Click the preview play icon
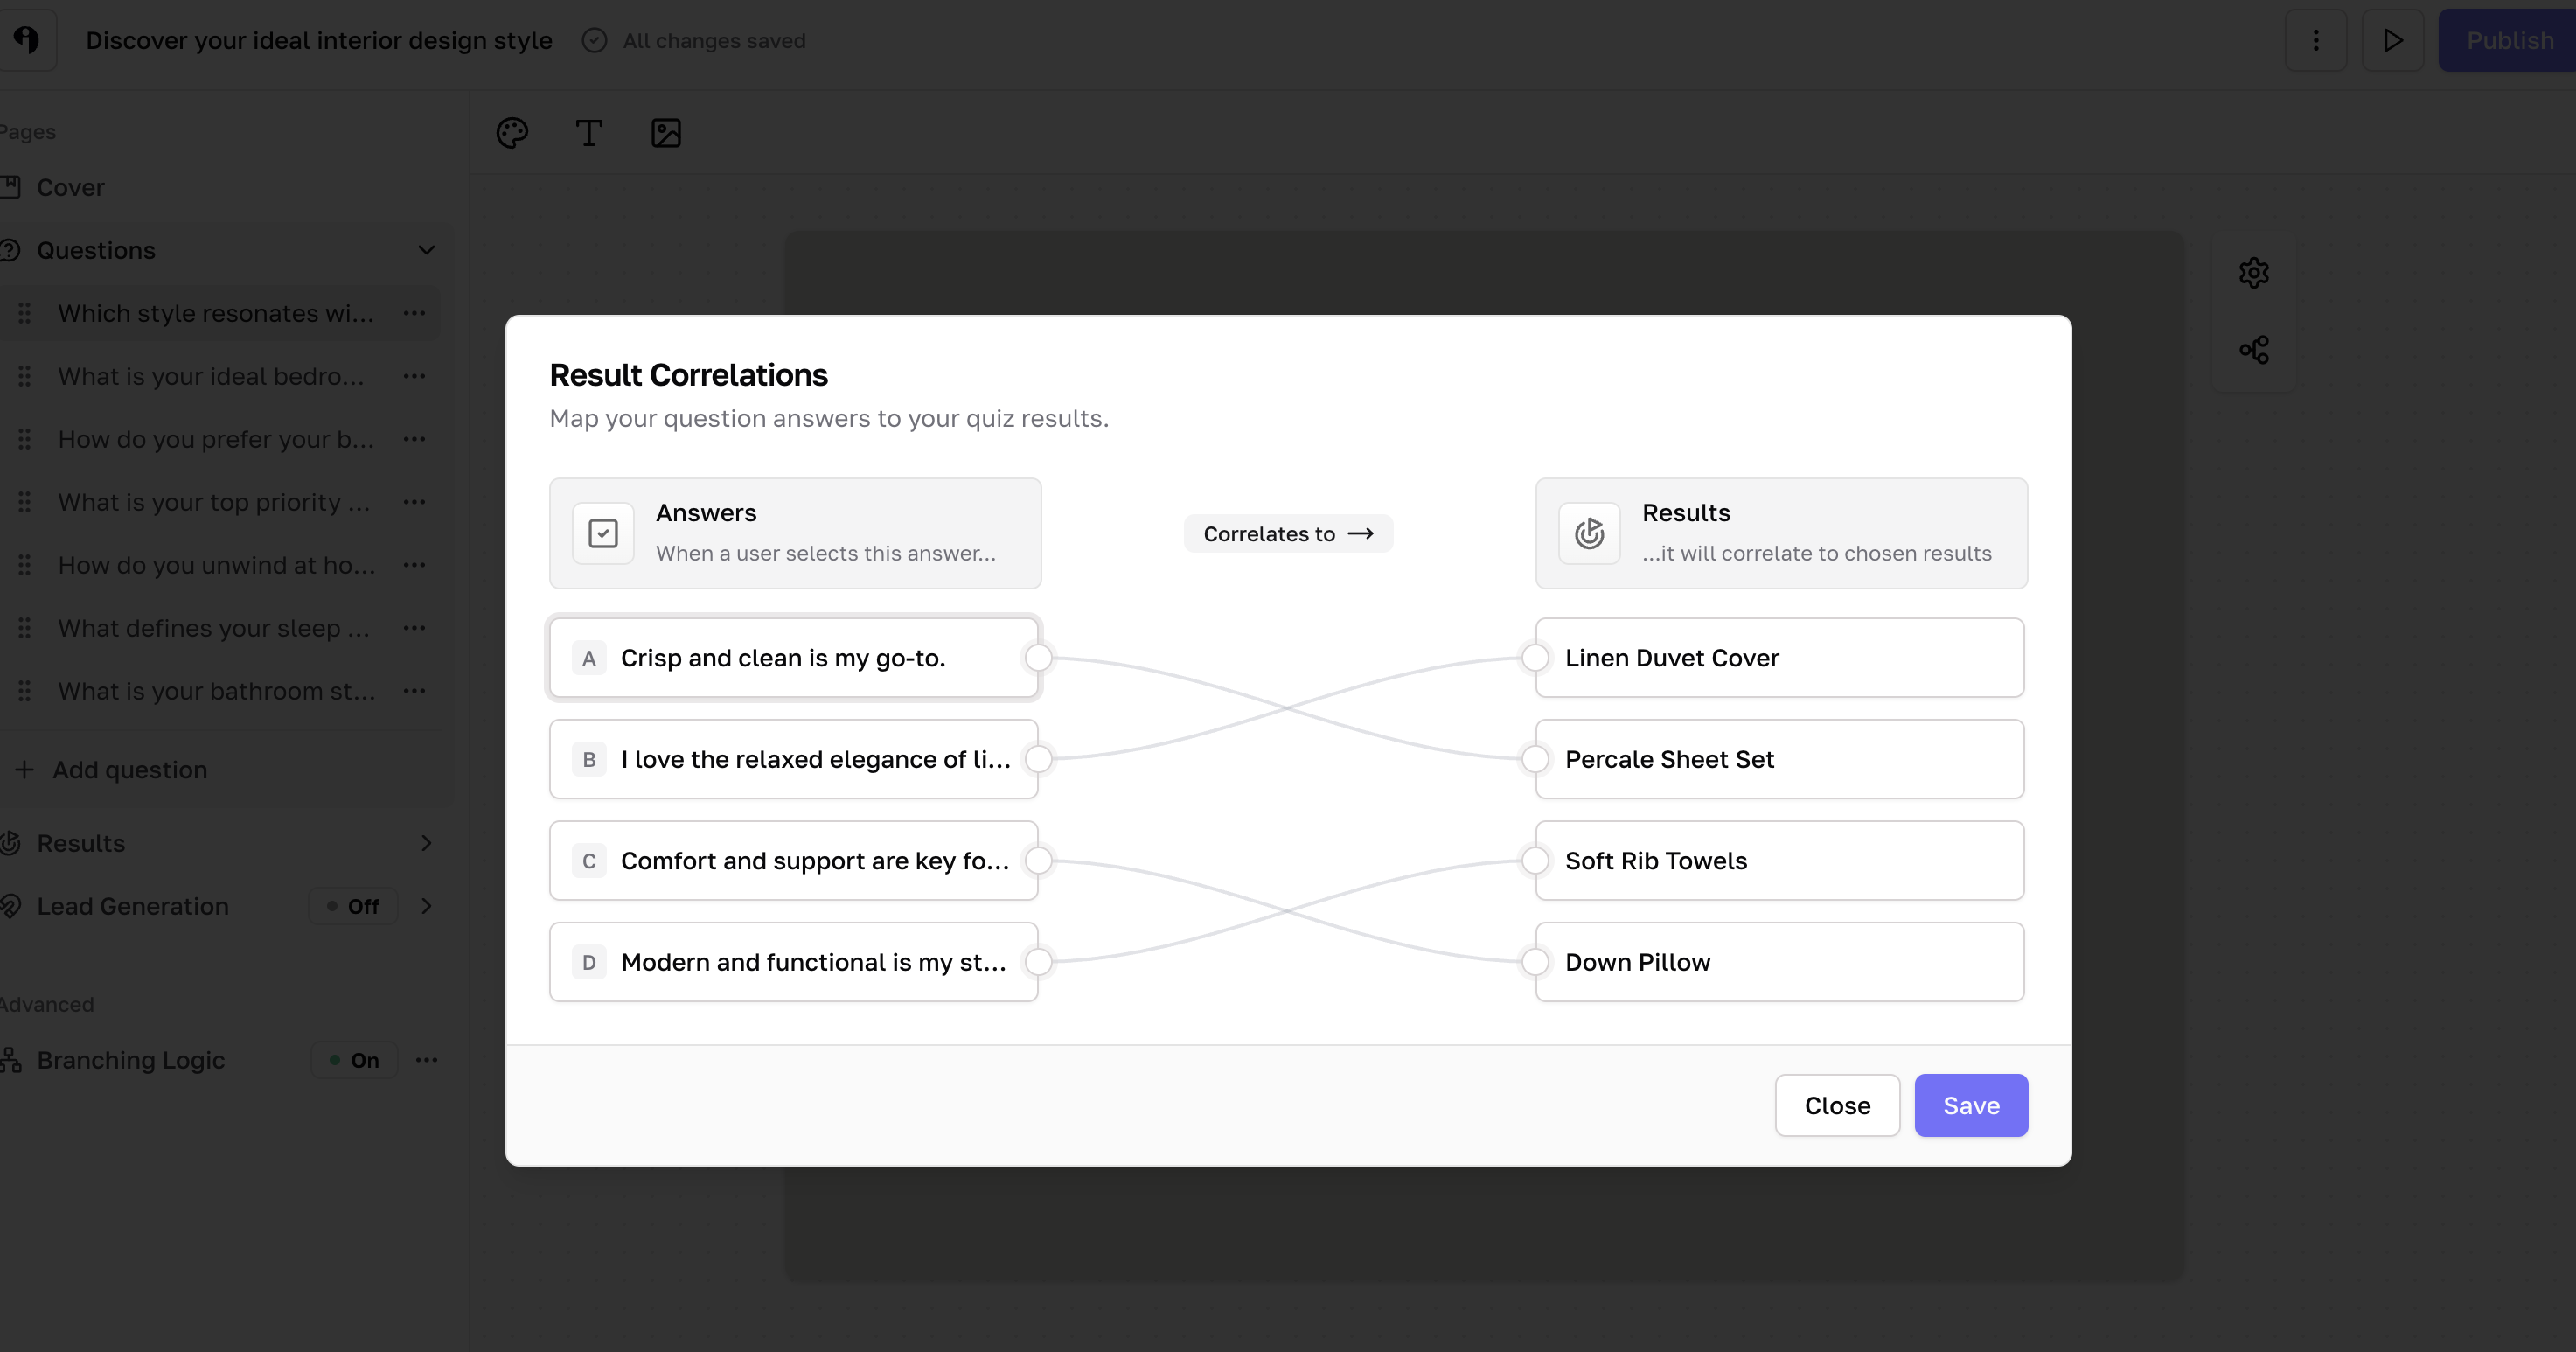The image size is (2576, 1352). coord(2393,40)
